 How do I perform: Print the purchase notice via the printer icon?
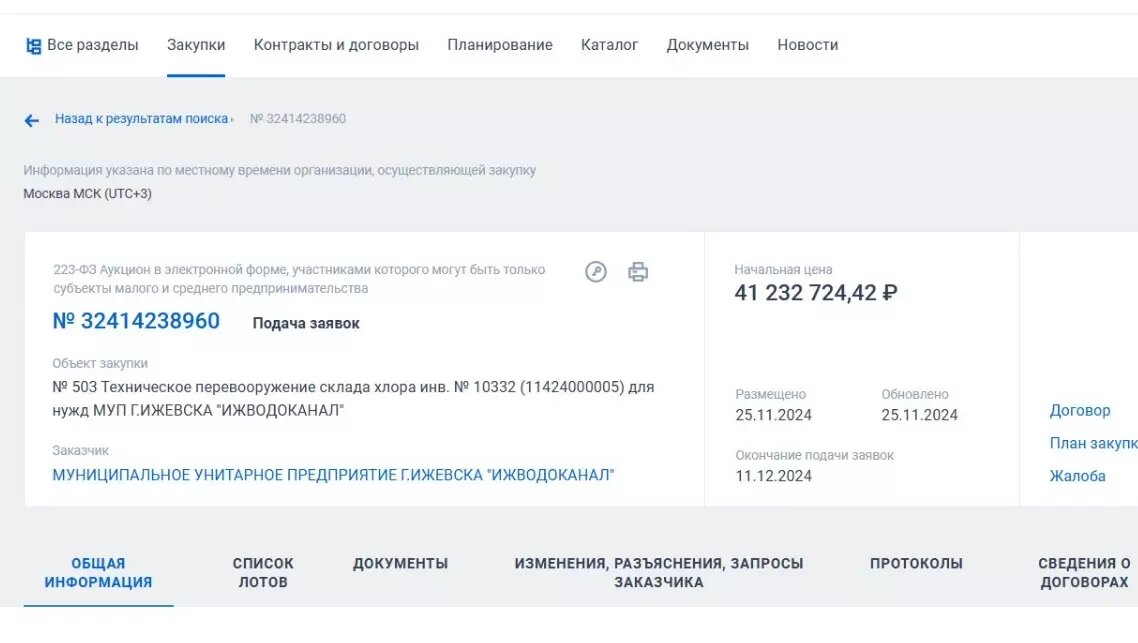click(638, 271)
